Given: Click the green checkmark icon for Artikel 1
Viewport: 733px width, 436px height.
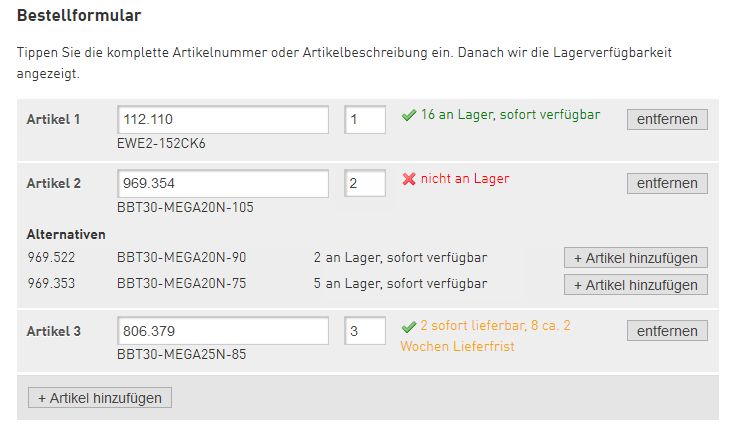Looking at the screenshot, I should pos(409,115).
